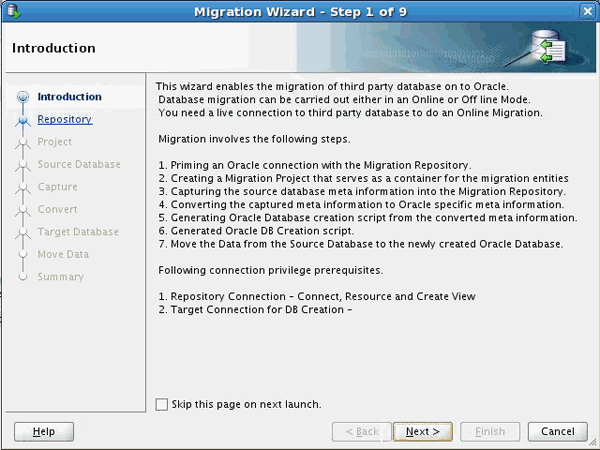600x450 pixels.
Task: Click the Summary step bullet icon
Action: pyautogui.click(x=22, y=277)
